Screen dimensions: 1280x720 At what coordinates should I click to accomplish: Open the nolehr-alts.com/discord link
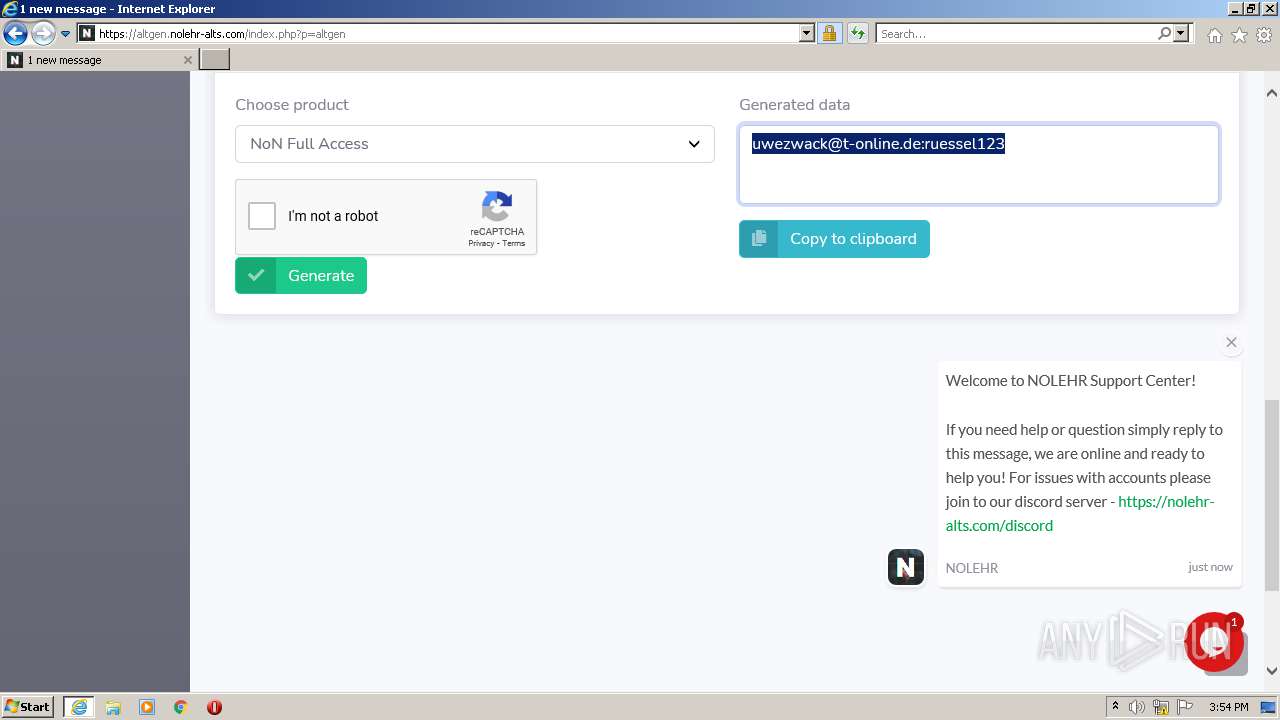point(1080,513)
